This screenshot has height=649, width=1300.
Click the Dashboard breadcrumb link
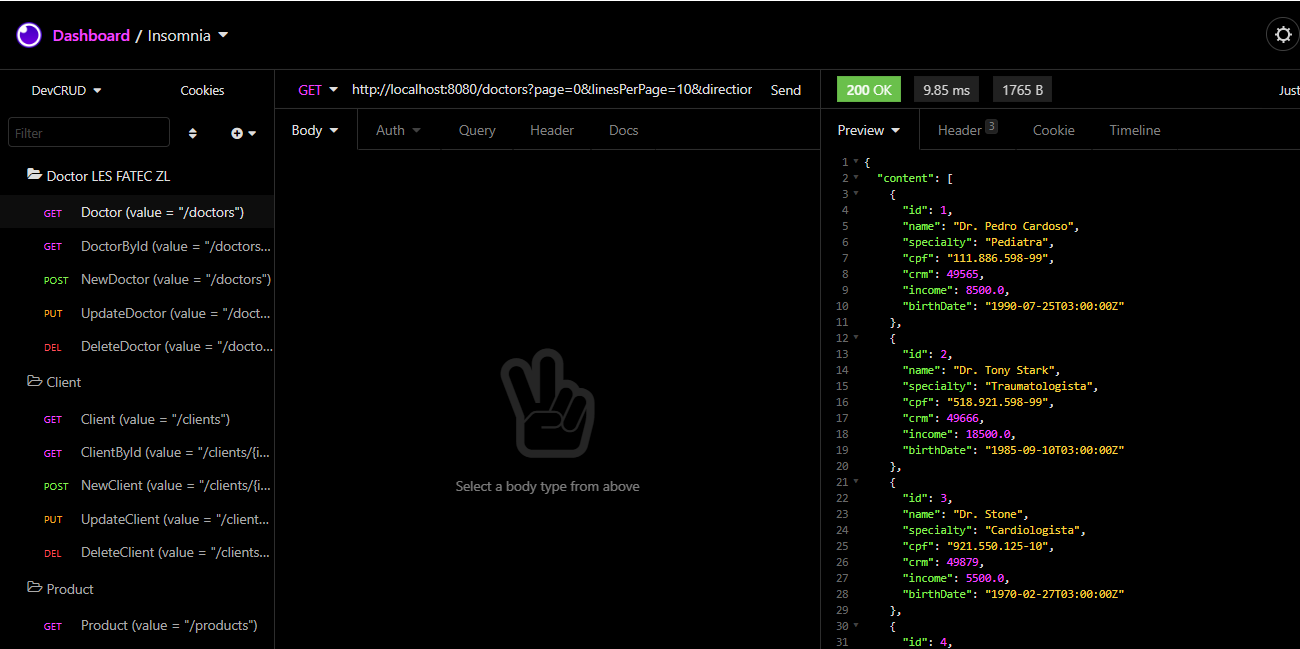pyautogui.click(x=91, y=34)
